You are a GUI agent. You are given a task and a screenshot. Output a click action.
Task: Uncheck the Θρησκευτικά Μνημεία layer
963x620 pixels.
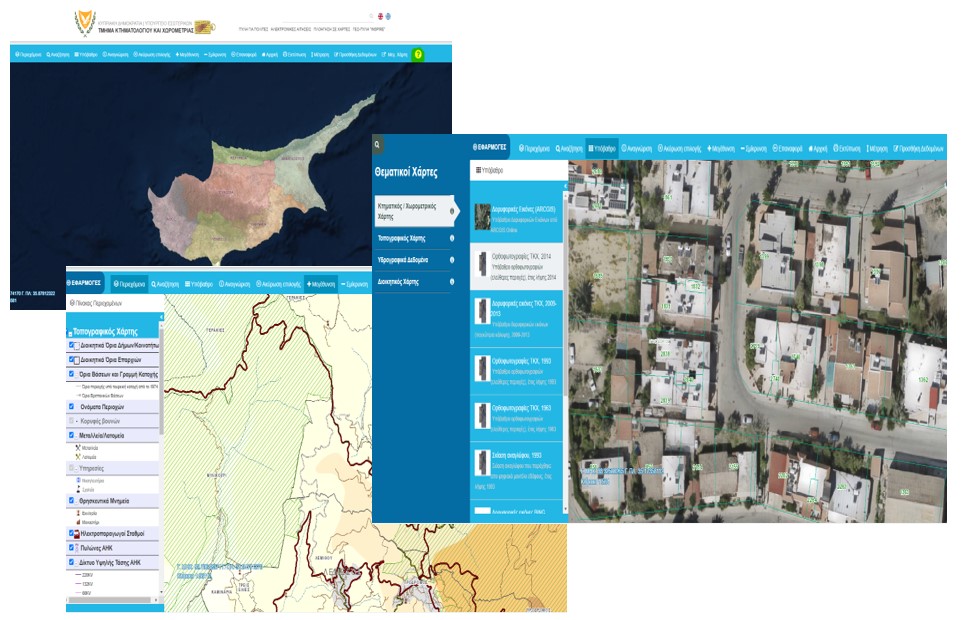71,501
